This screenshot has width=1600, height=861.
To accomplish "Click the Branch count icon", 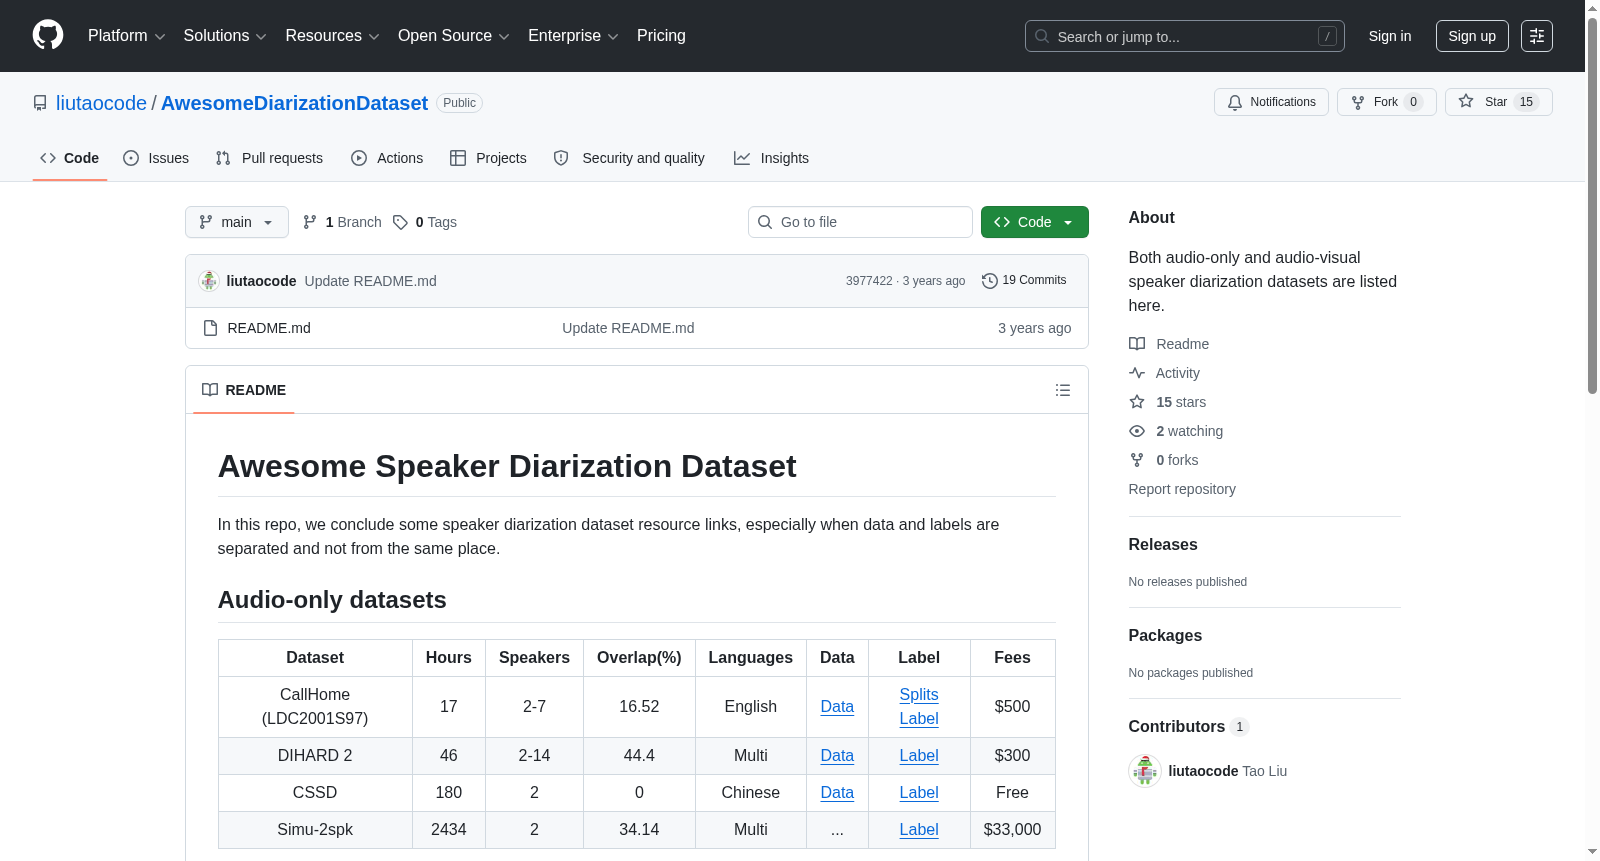I will pos(310,222).
